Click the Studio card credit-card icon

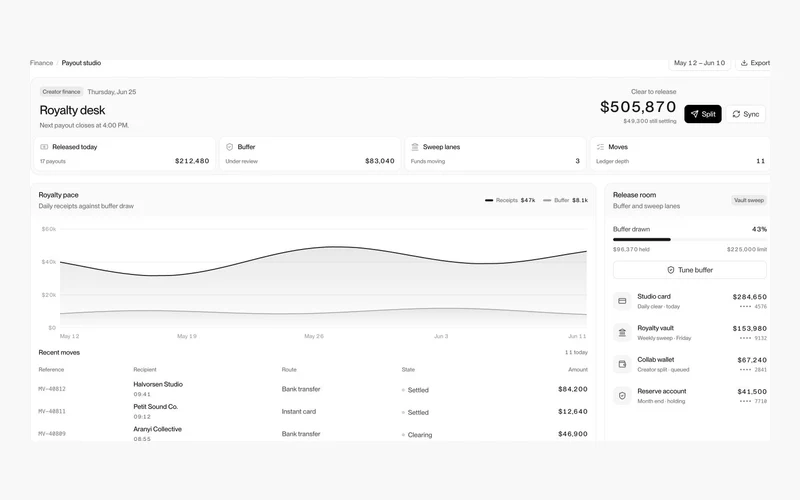[x=622, y=301]
